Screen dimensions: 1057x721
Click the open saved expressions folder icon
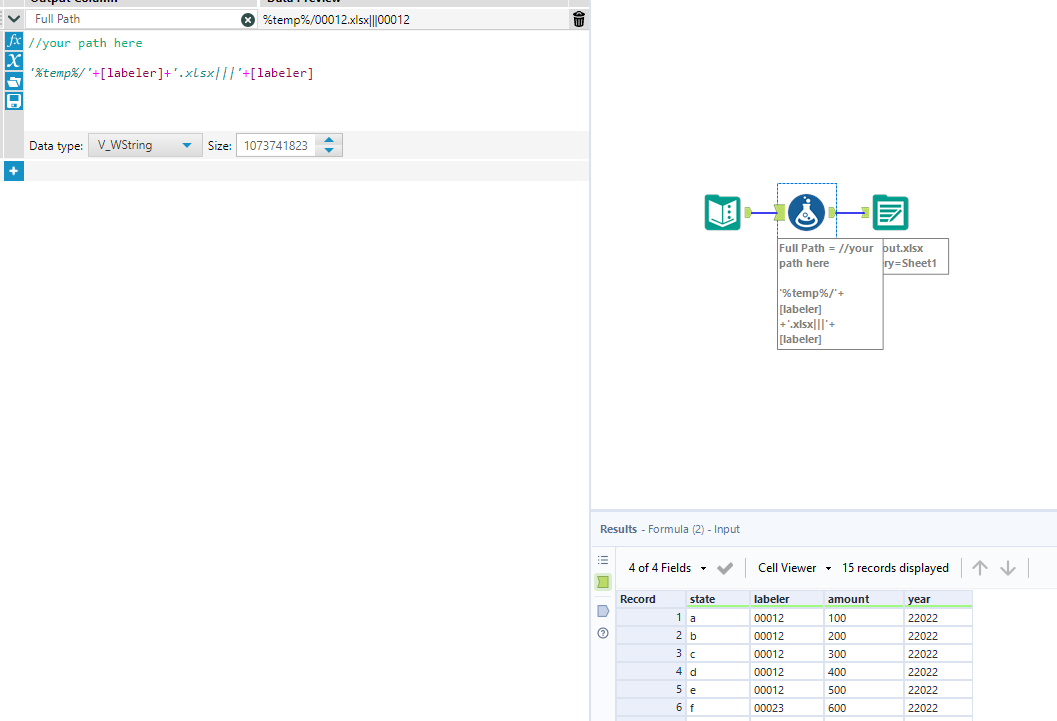tap(14, 81)
